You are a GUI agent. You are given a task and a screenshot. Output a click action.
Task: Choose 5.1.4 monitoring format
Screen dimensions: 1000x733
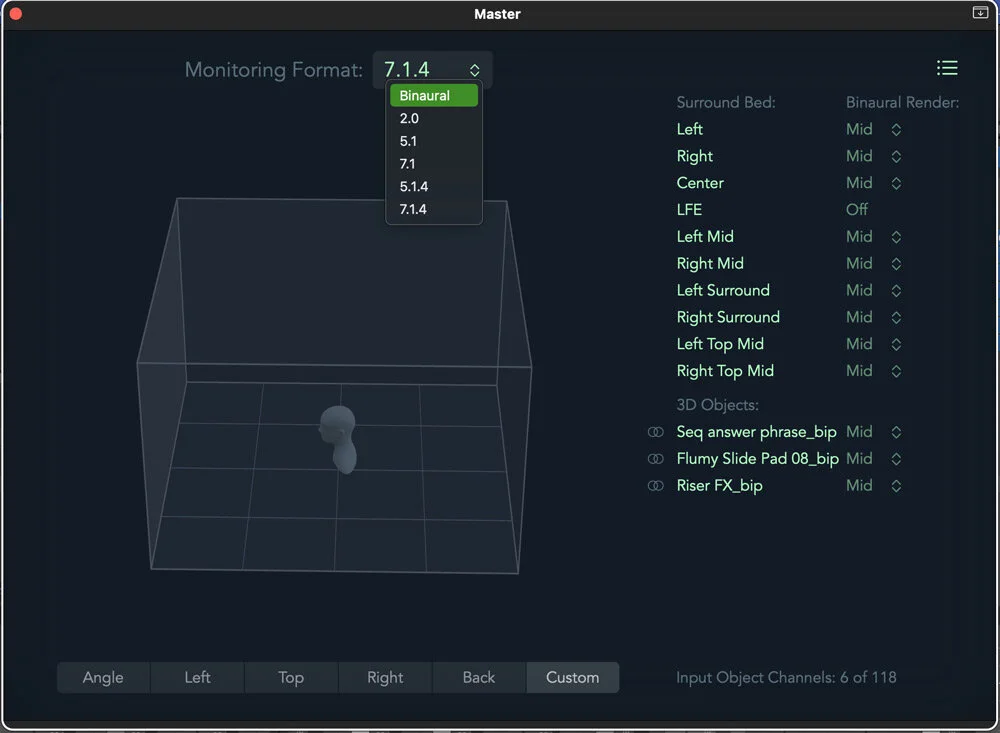tap(434, 187)
